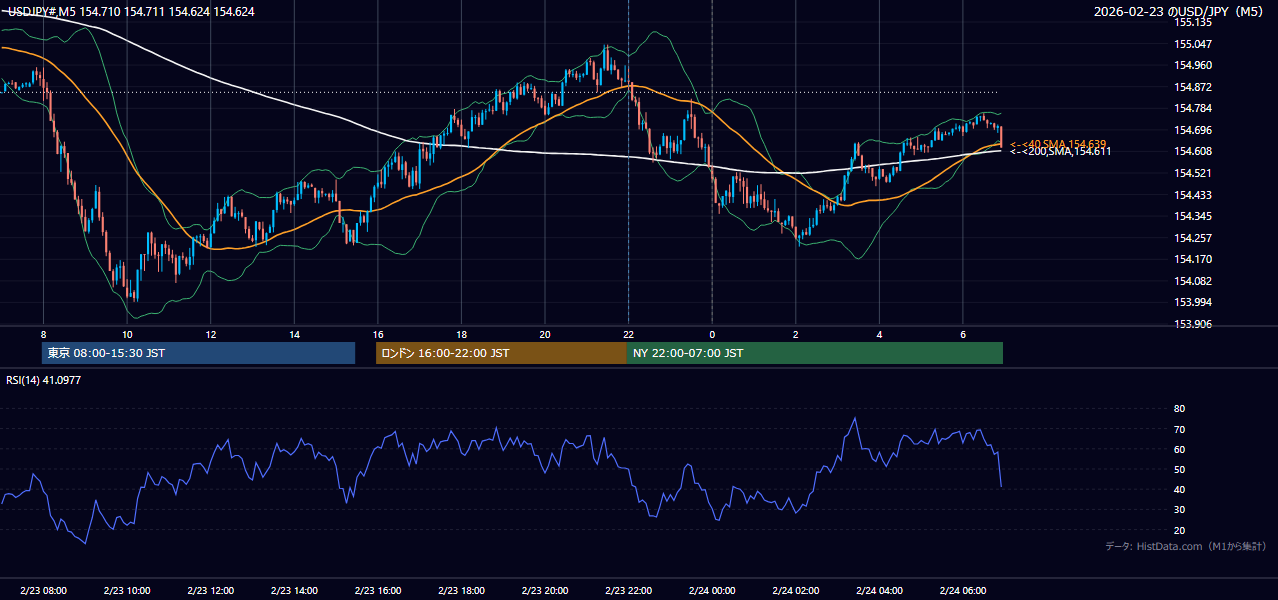Click the RSI axis level 20 label
Viewport: 1278px width, 600px height.
(1180, 530)
